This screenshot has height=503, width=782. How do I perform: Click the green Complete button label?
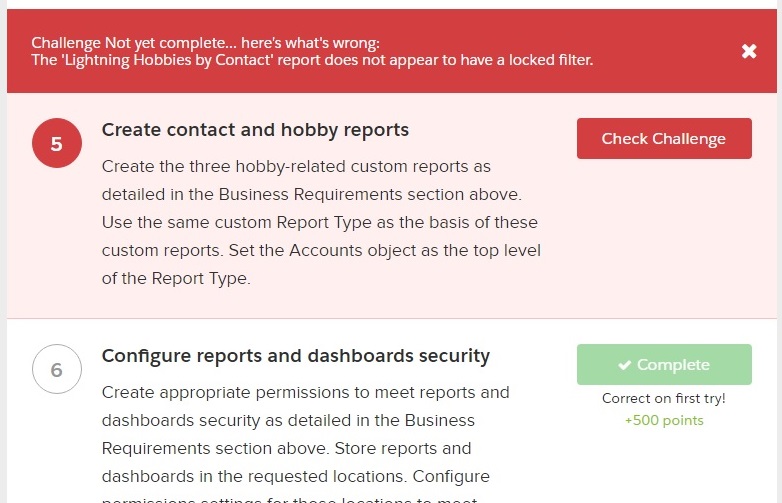(x=673, y=365)
